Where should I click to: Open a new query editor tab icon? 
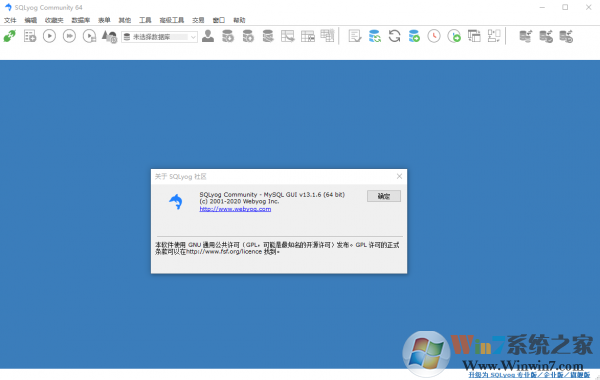pos(30,36)
